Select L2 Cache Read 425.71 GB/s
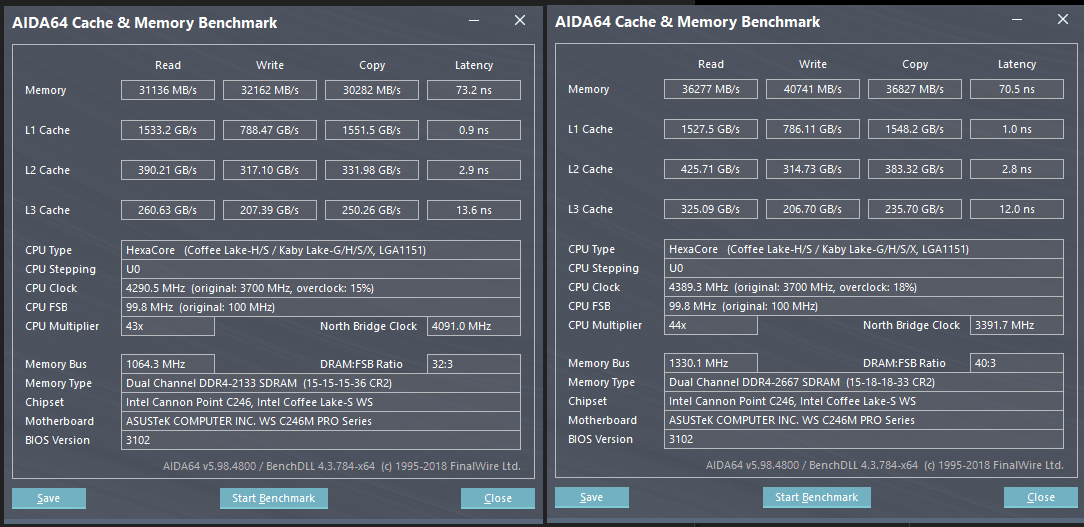 711,169
